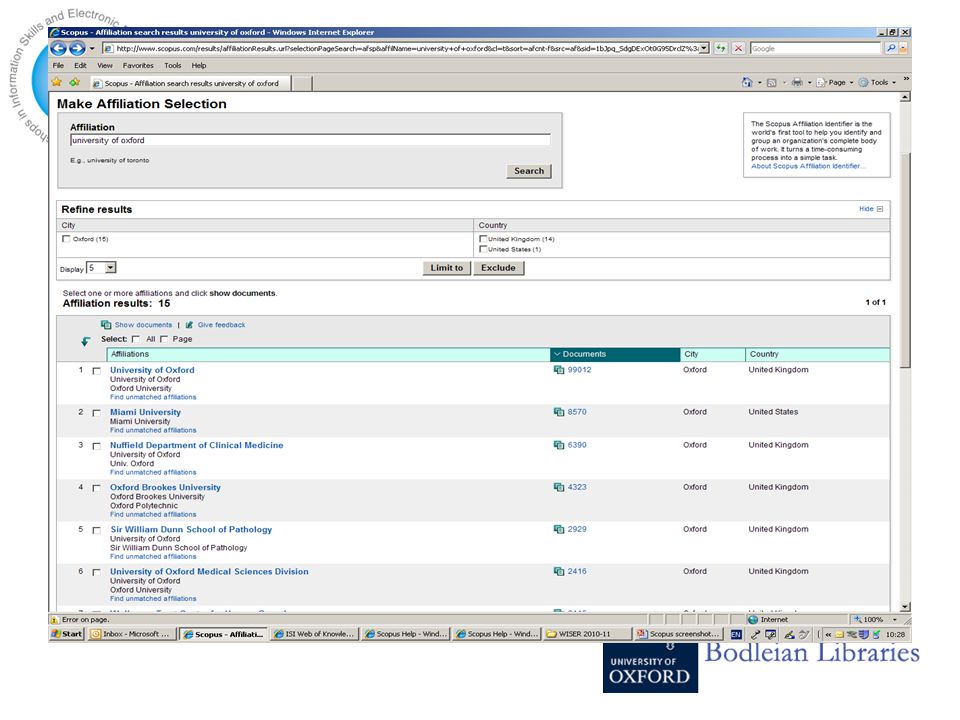Click the Add to Favorites star-plus icon
The height and width of the screenshot is (720, 960).
pyautogui.click(x=75, y=82)
